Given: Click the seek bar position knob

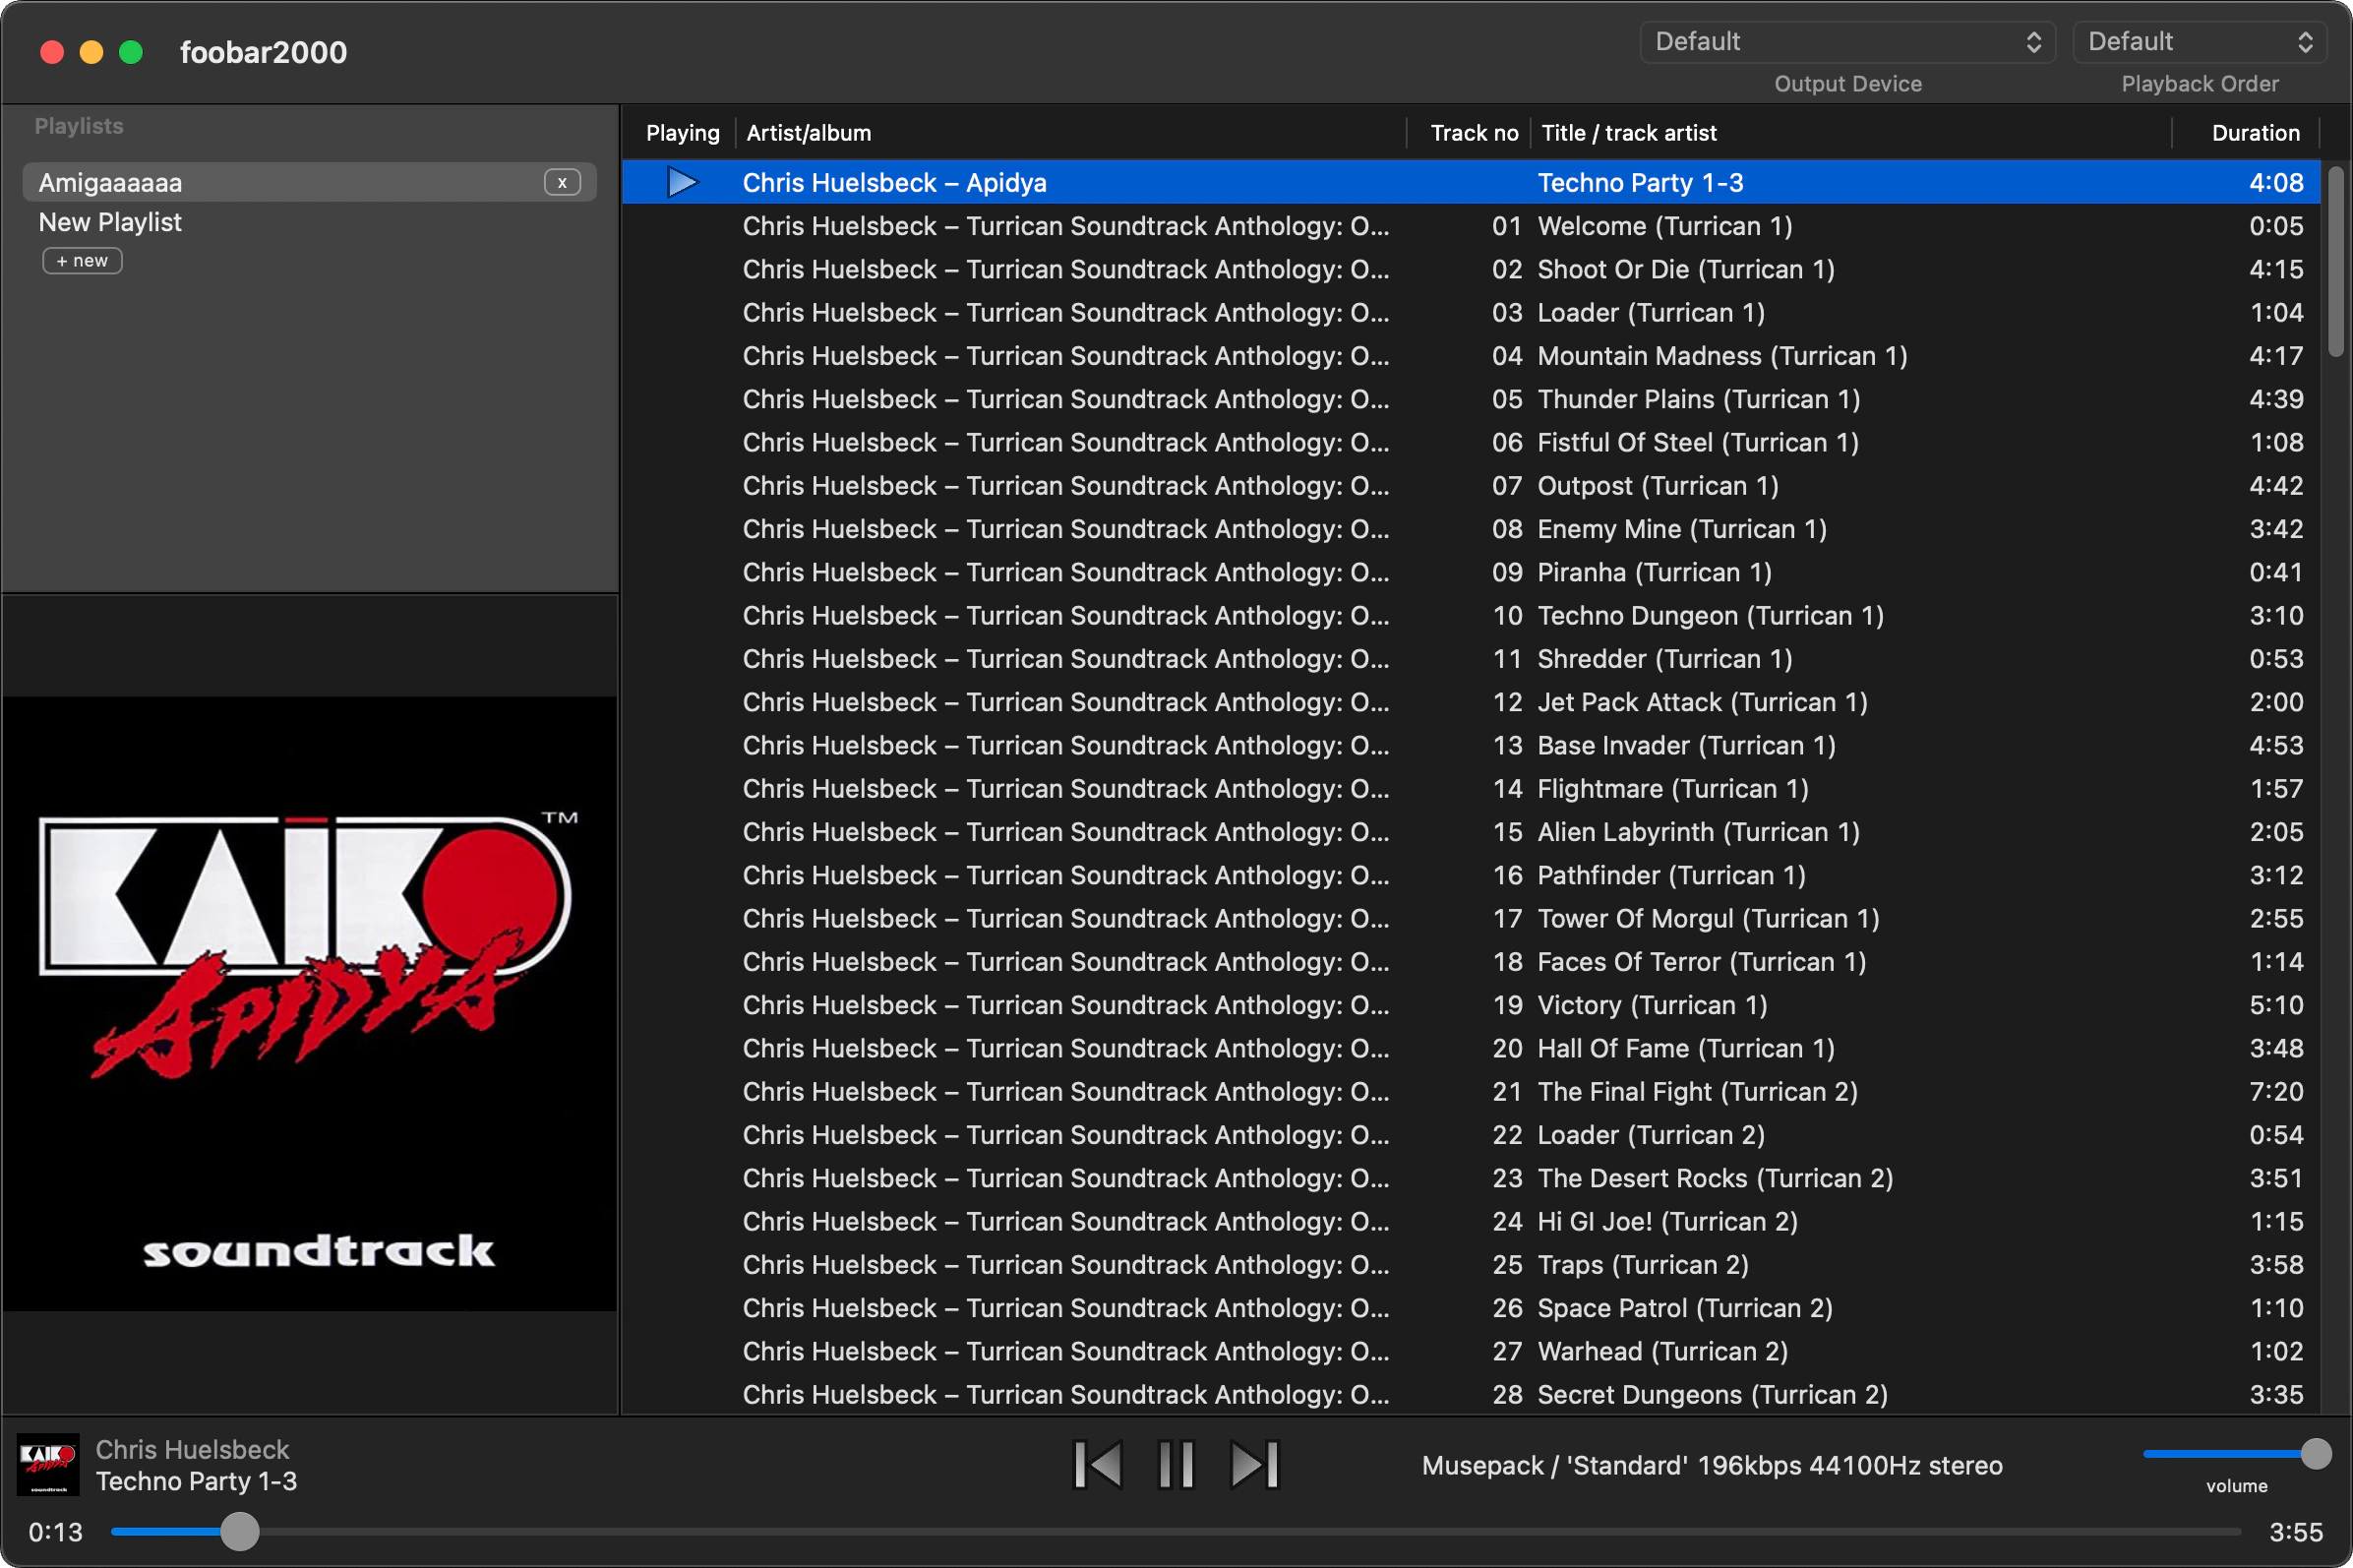Looking at the screenshot, I should tap(239, 1531).
